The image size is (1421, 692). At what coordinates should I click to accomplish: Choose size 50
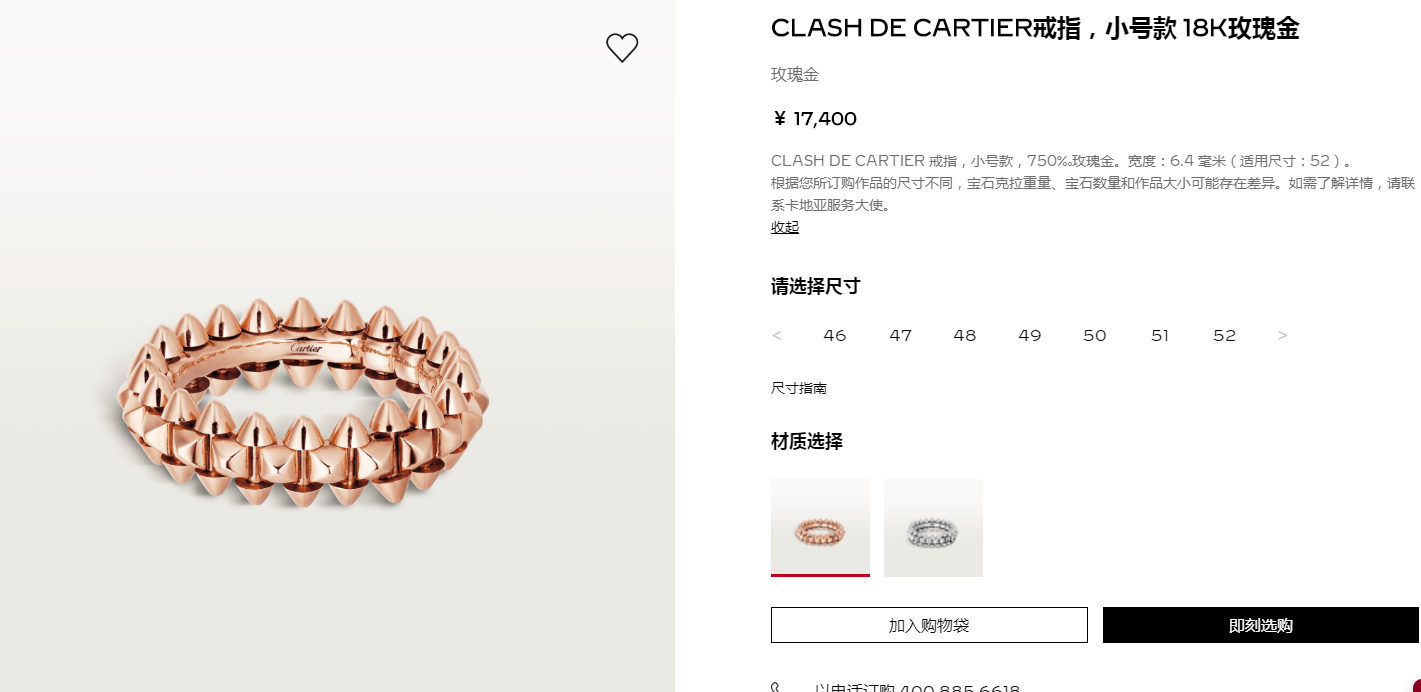(x=1095, y=336)
